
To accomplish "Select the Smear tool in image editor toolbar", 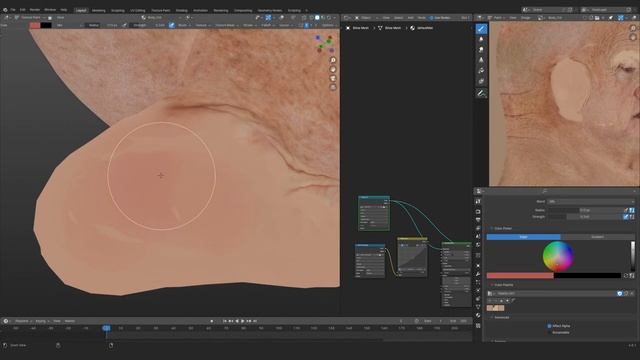I will pyautogui.click(x=481, y=50).
